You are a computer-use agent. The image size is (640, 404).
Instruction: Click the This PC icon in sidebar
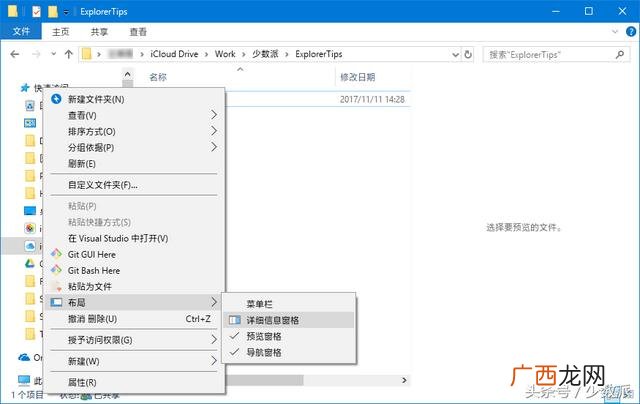click(x=24, y=380)
